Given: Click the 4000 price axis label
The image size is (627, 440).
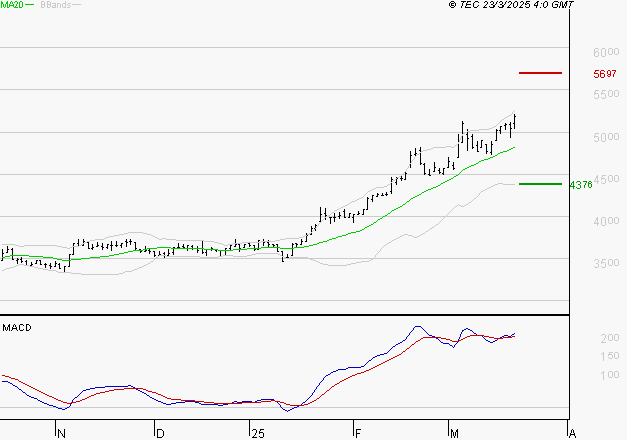Looking at the screenshot, I should tap(604, 221).
